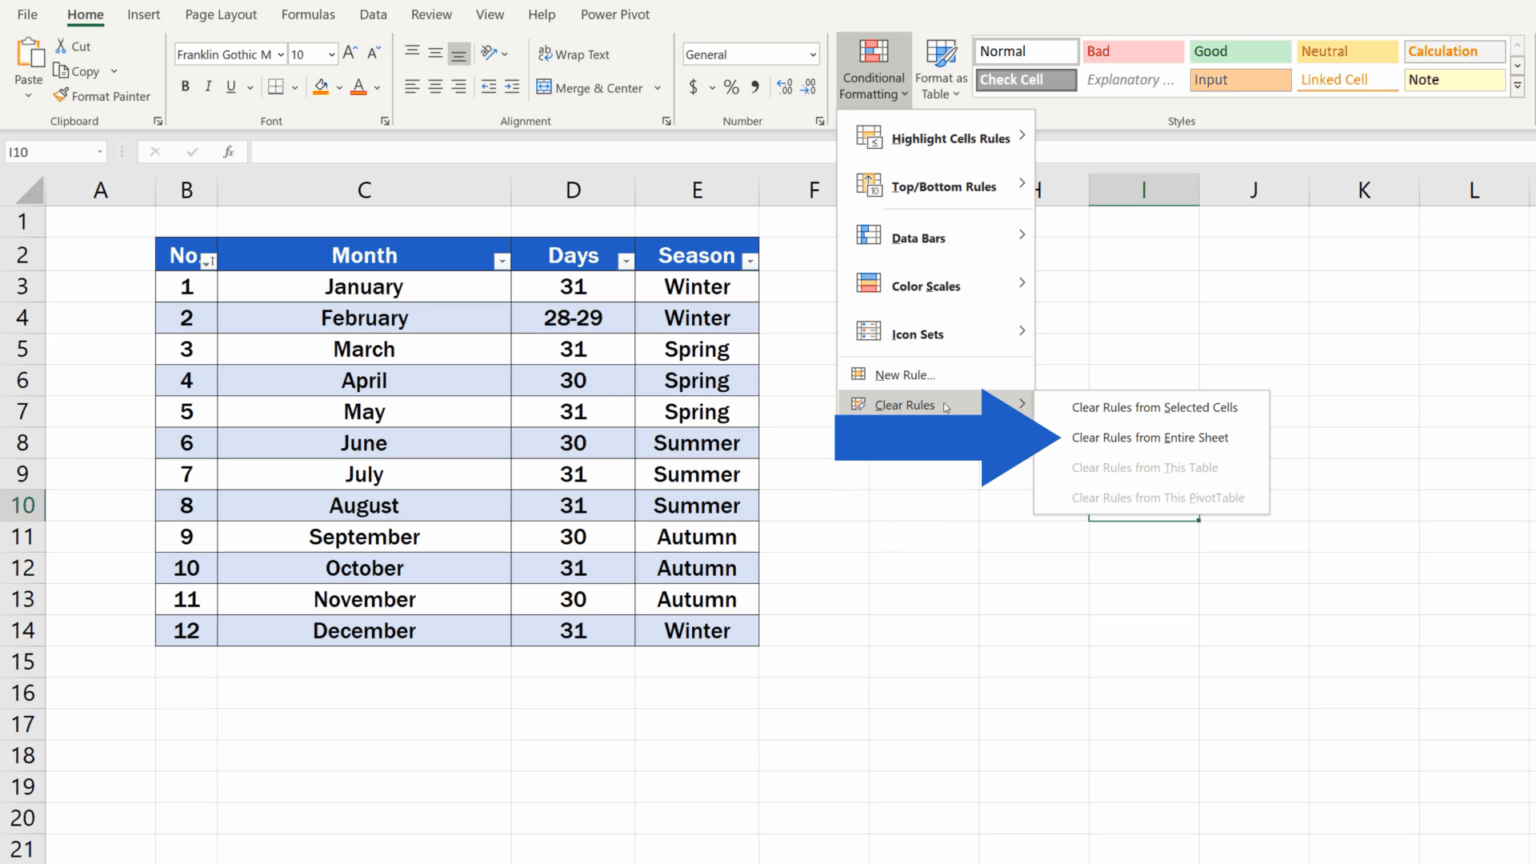Click the Name Box field
This screenshot has width=1536, height=864.
[x=48, y=151]
